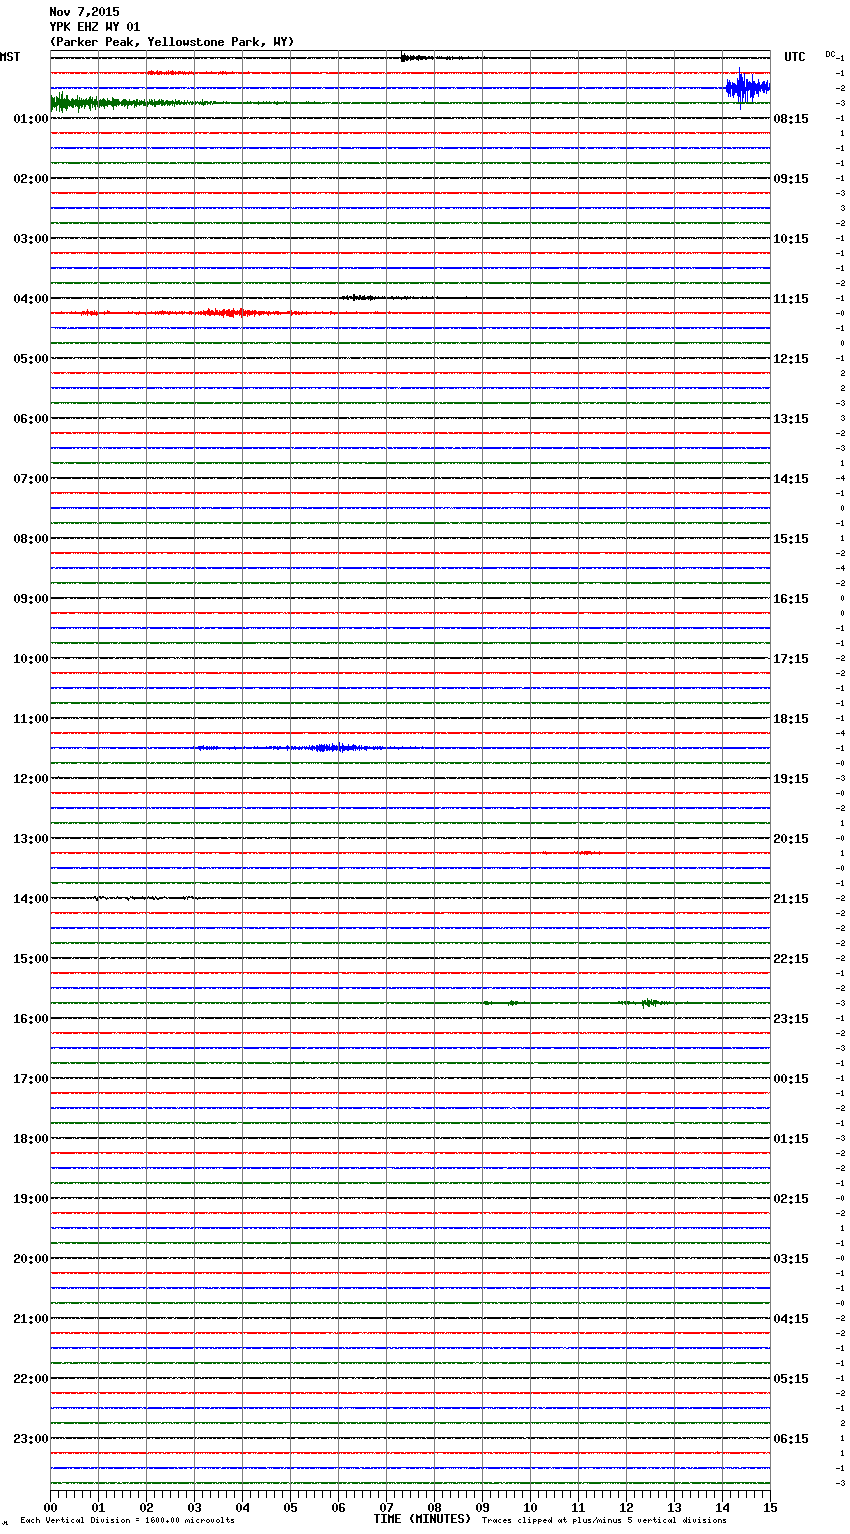Select the 18:00 MST time label
Screen dimensions: 850x1534
pos(31,1138)
